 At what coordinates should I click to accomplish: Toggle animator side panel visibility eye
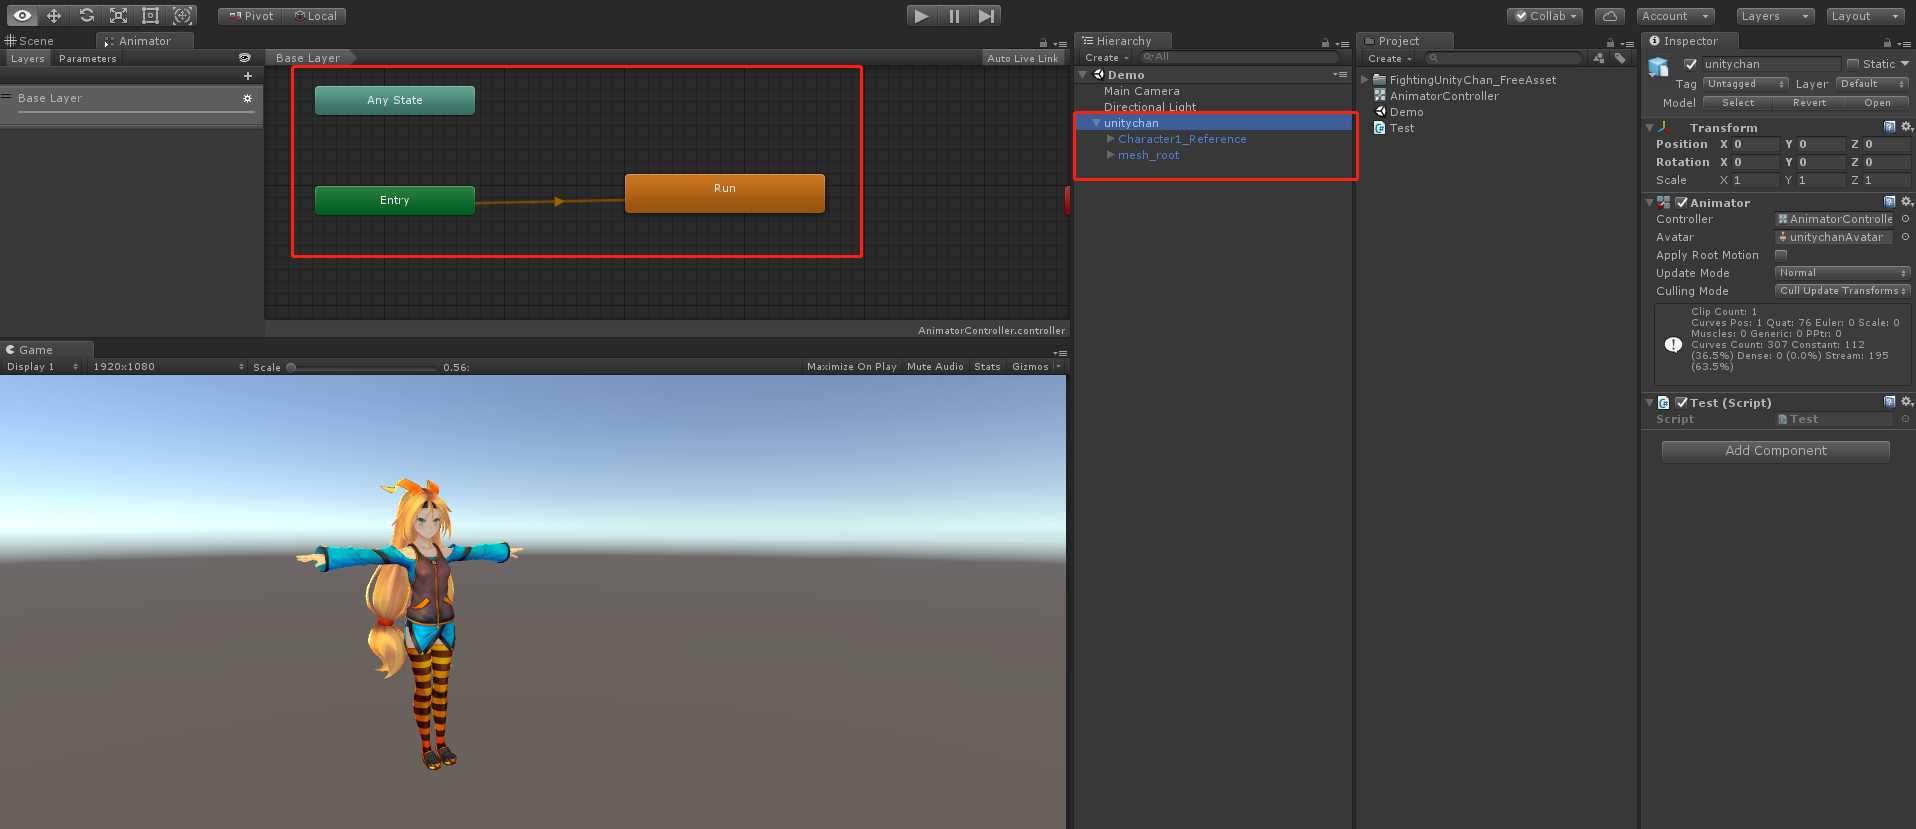(245, 58)
